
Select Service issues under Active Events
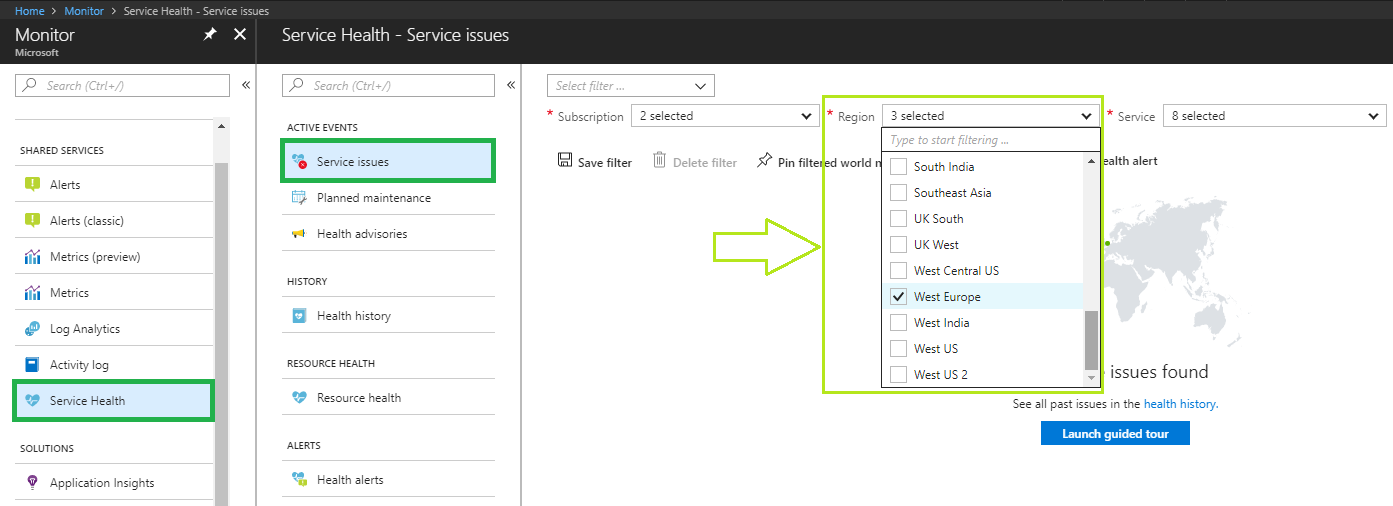388,162
